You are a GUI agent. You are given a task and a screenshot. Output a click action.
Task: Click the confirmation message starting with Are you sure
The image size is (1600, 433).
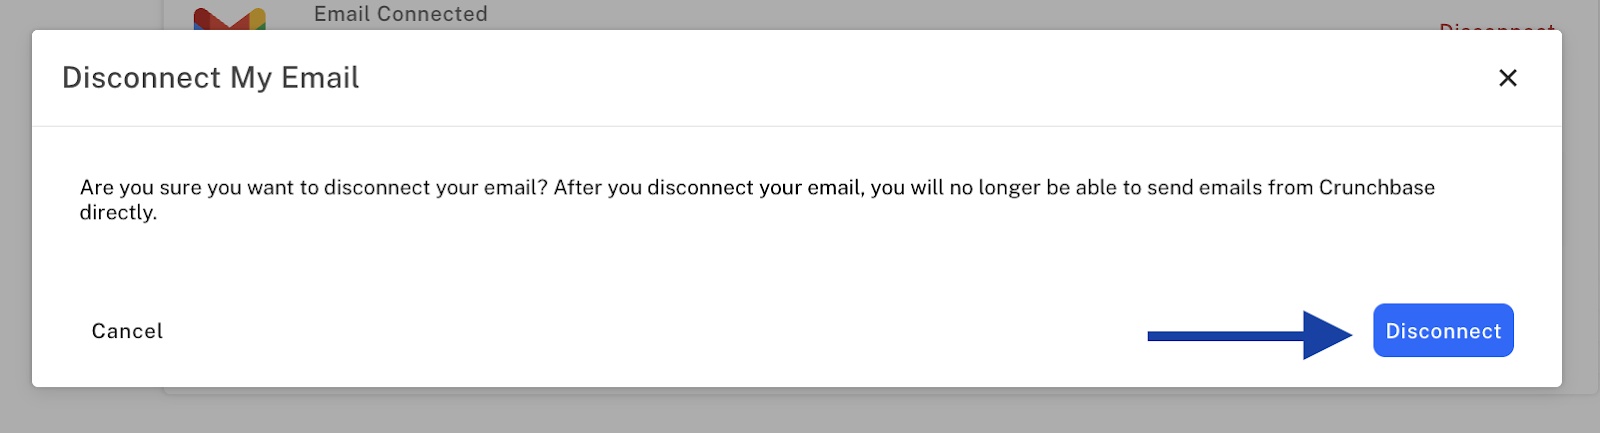(x=757, y=199)
